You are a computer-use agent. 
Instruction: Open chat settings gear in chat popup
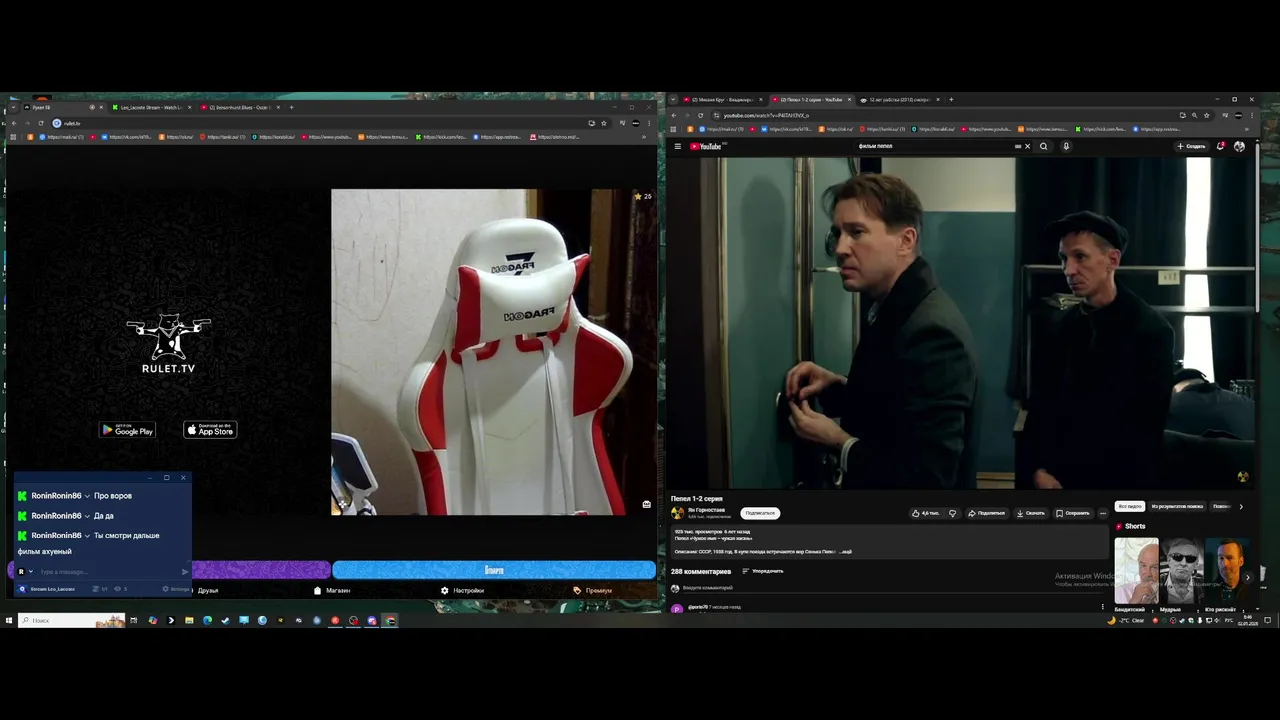point(165,589)
